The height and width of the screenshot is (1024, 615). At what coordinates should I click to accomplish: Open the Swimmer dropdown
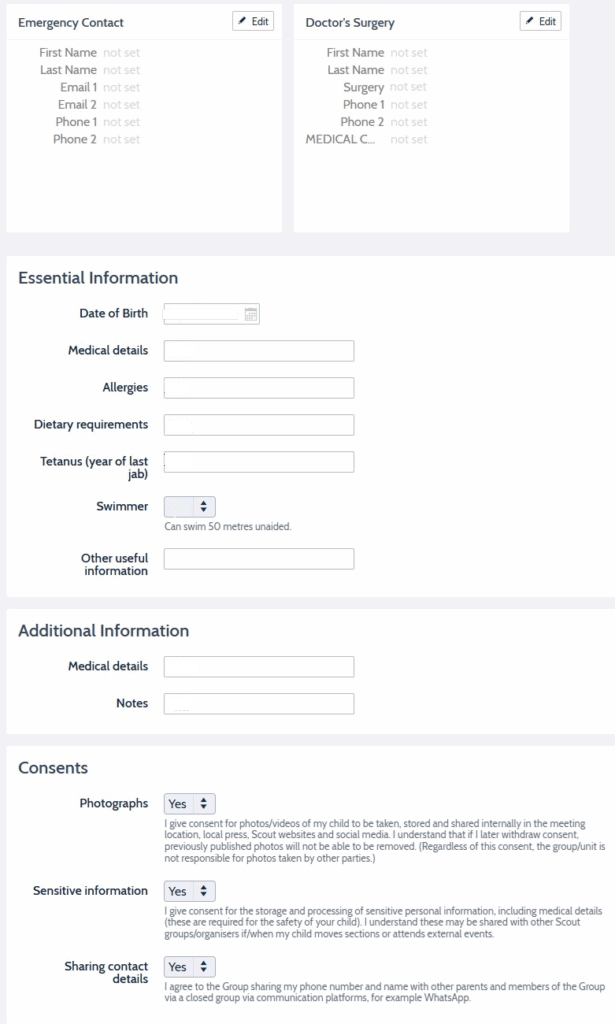[x=189, y=507]
